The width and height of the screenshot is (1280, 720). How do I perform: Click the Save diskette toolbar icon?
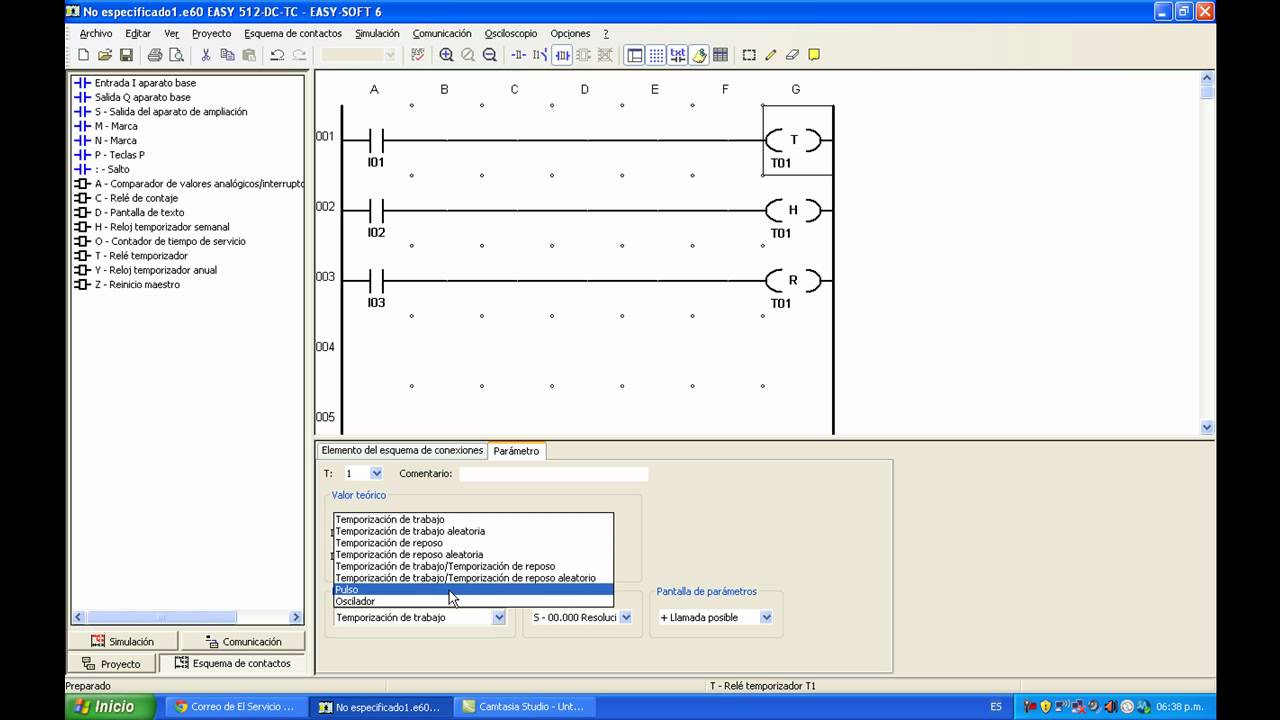click(126, 55)
